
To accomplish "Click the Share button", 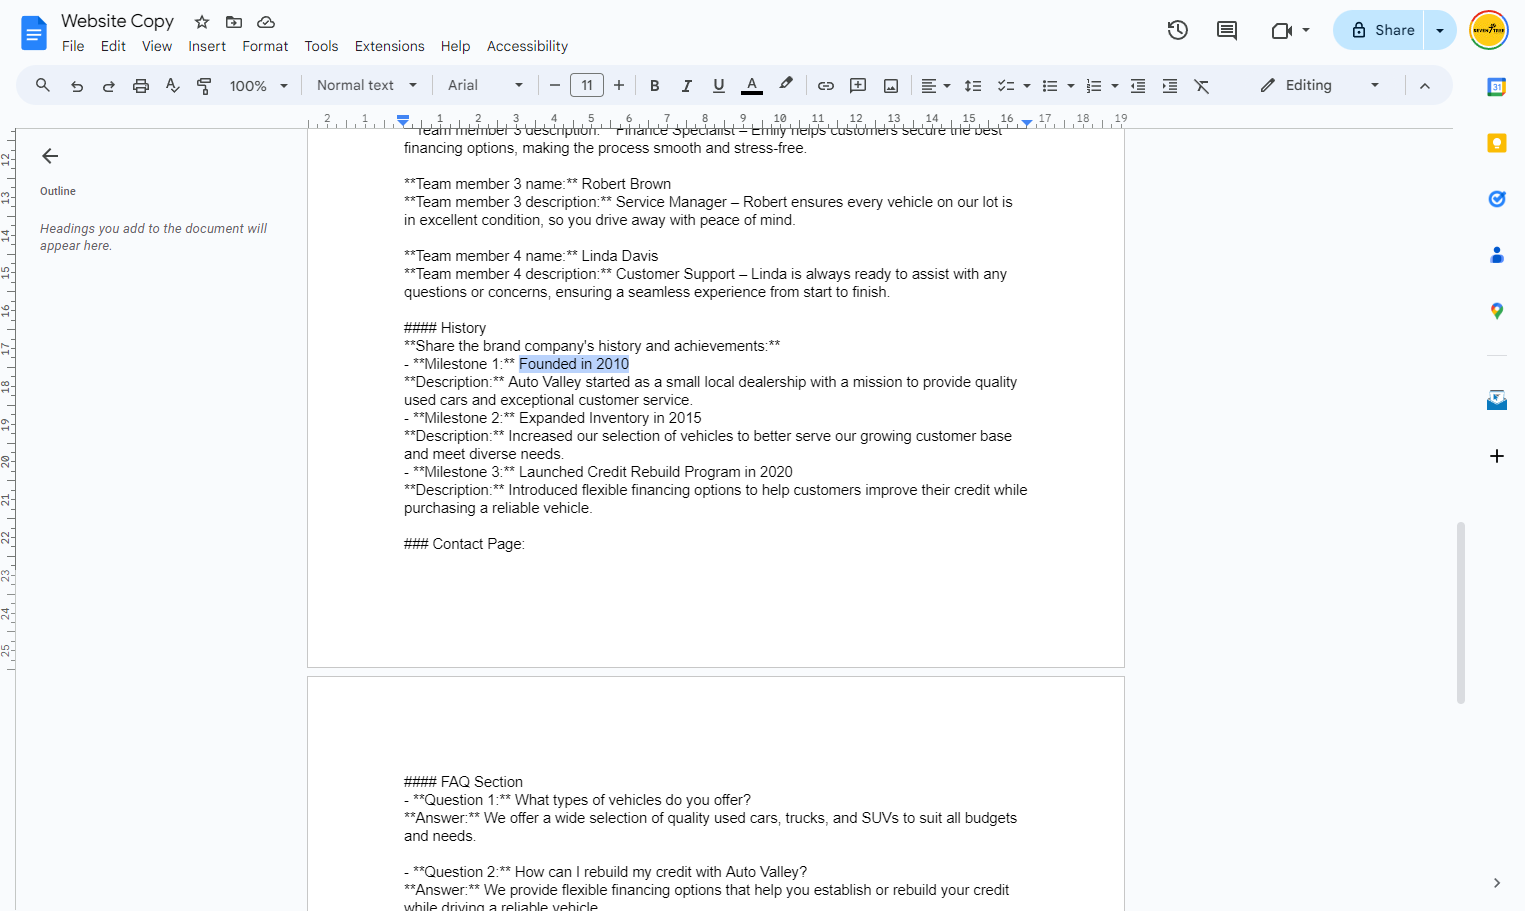I will pyautogui.click(x=1381, y=30).
